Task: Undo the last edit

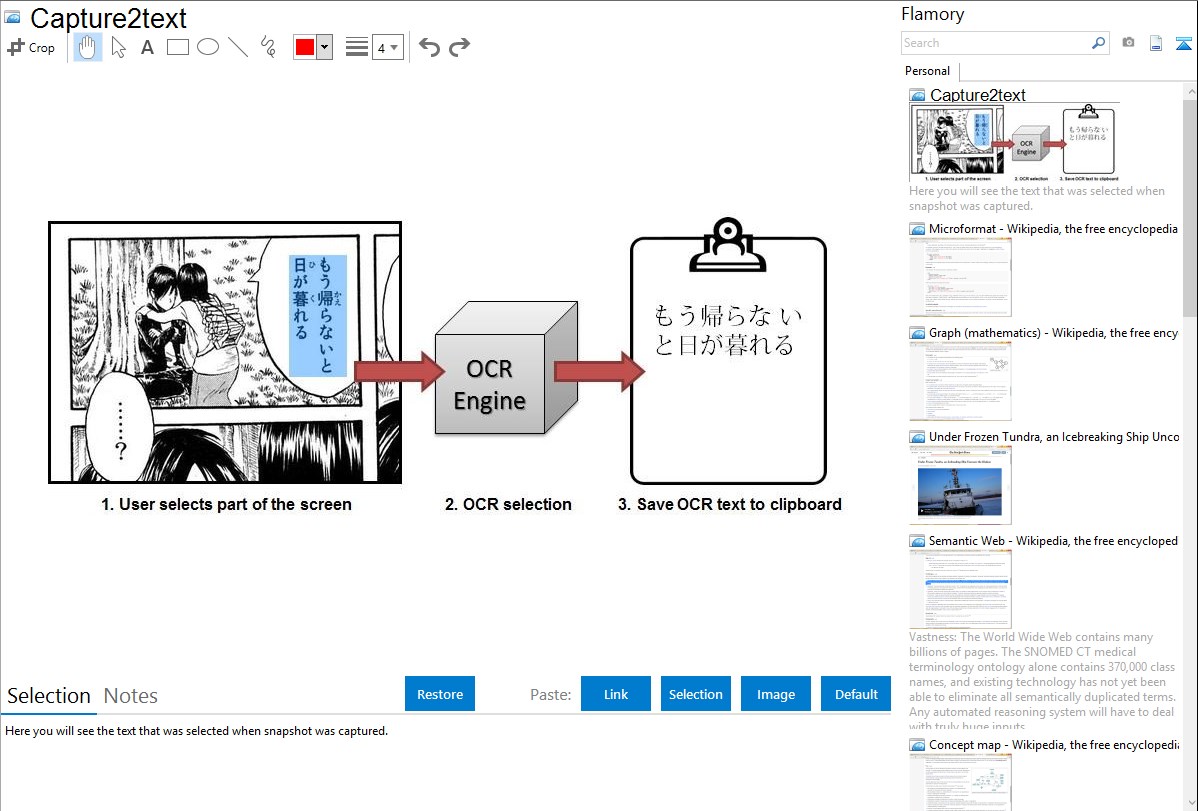Action: coord(429,47)
